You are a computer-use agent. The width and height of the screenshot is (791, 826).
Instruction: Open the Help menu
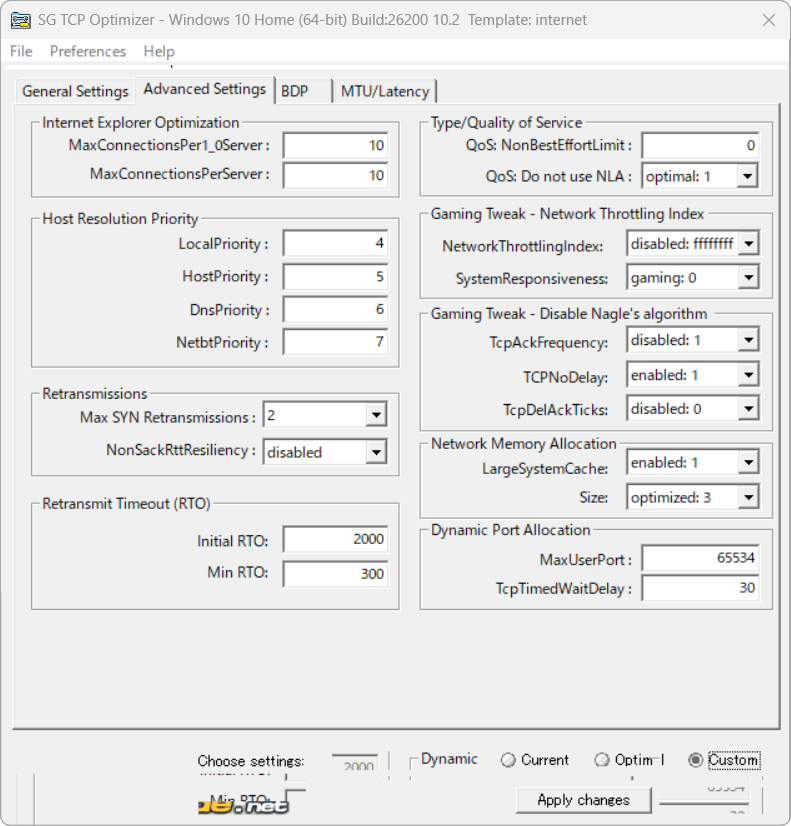159,51
